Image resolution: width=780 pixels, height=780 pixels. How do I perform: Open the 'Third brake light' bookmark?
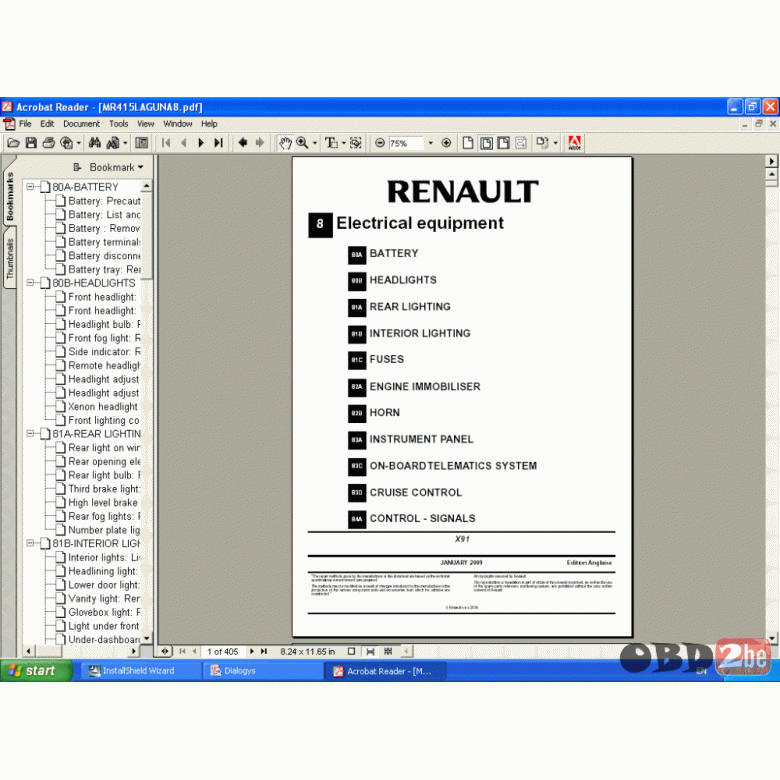pos(104,489)
